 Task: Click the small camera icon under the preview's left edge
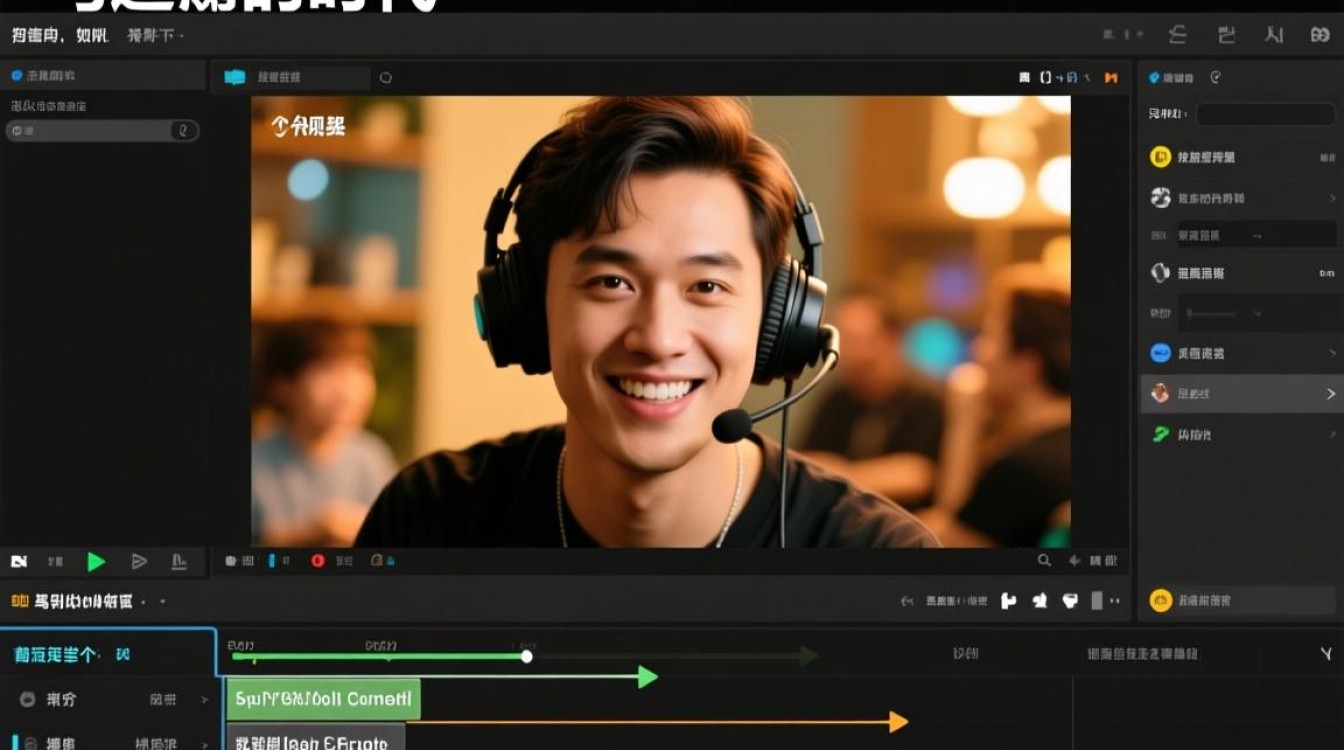click(x=231, y=561)
